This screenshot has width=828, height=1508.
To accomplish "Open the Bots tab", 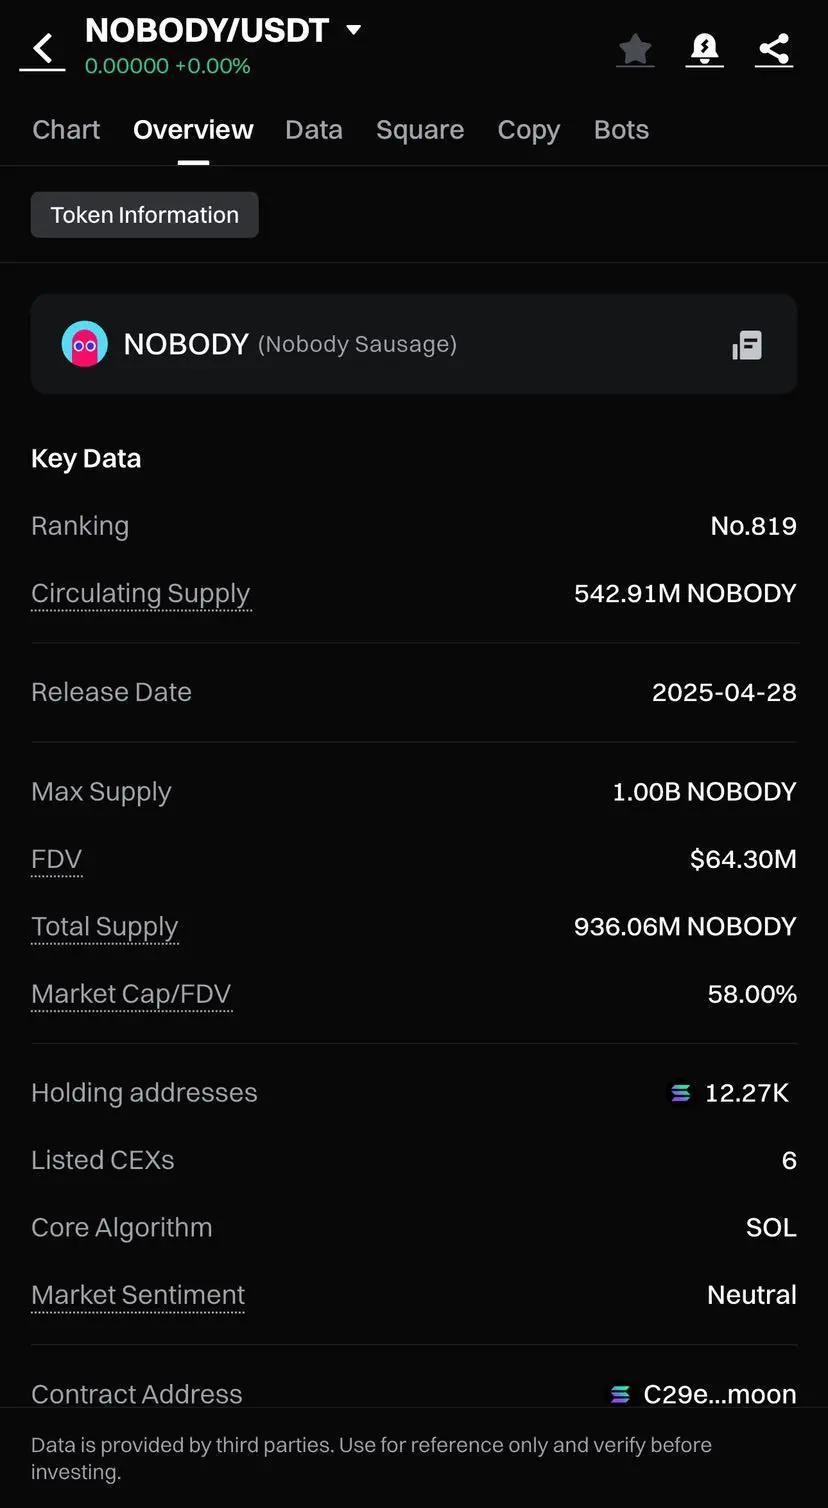I will (x=621, y=130).
